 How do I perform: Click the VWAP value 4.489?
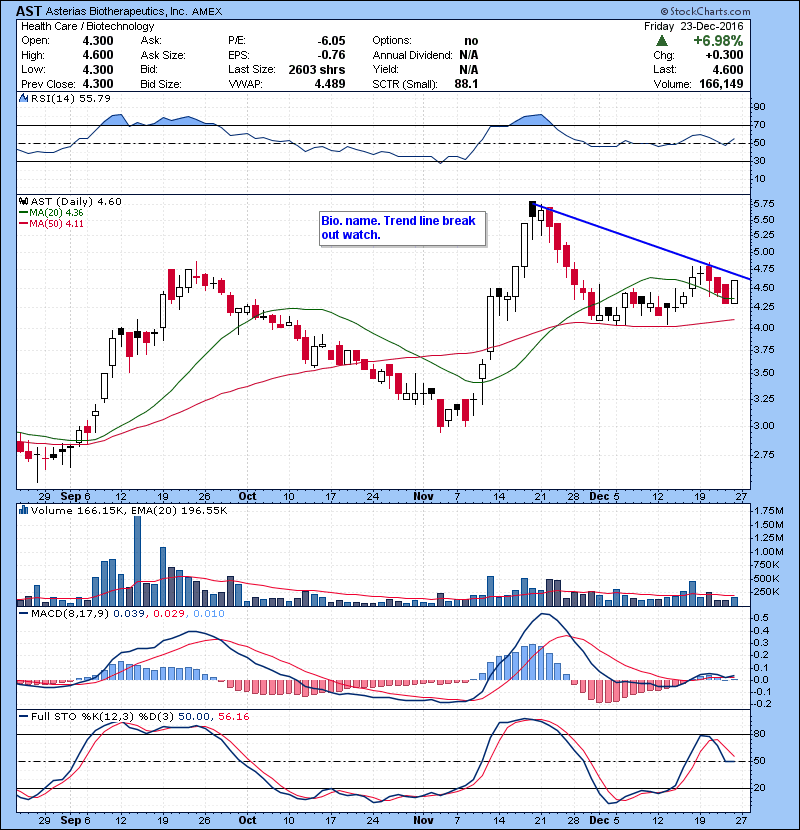click(x=330, y=84)
